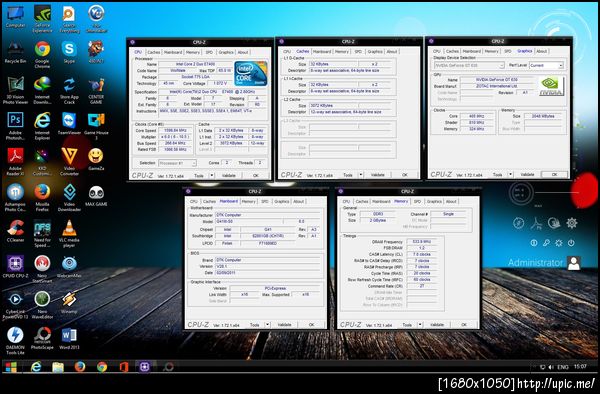Screen dimensions: 600x394
Task: Click the 15:07 taskbar clock
Action: (580, 366)
